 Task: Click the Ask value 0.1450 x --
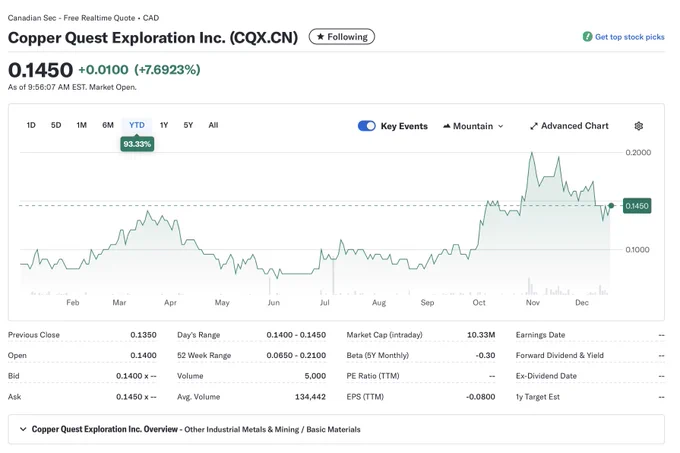pos(136,397)
